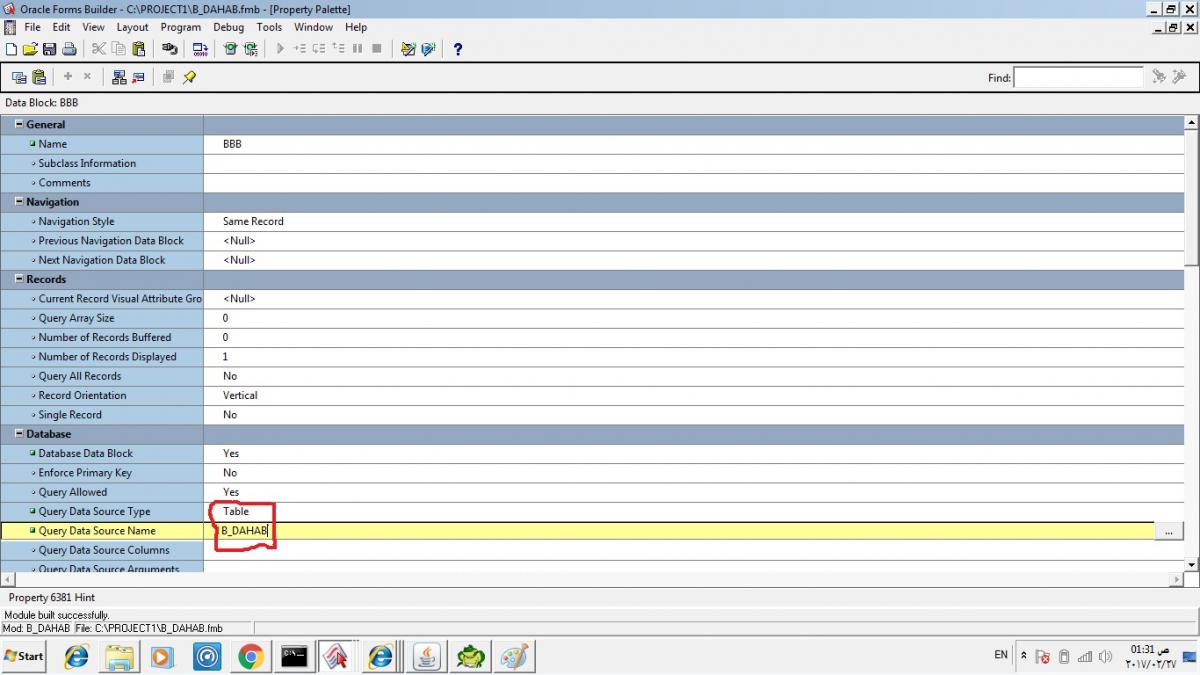Click the ellipsis button for Query Data Source Name

coord(1167,532)
